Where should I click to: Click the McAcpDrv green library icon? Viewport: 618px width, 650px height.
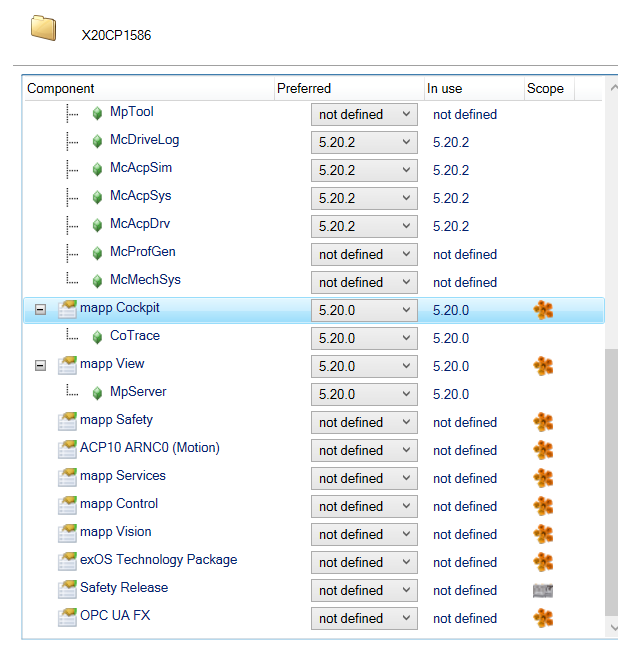(x=97, y=225)
